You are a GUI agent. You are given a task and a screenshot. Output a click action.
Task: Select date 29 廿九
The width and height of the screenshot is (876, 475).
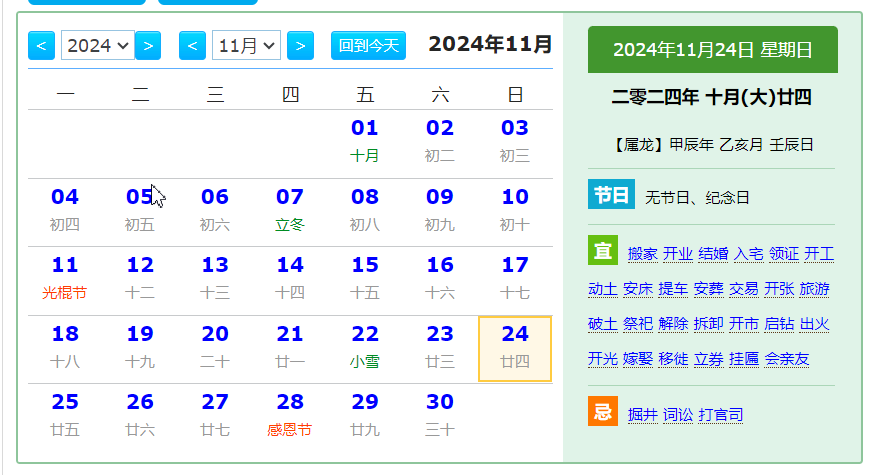point(365,415)
